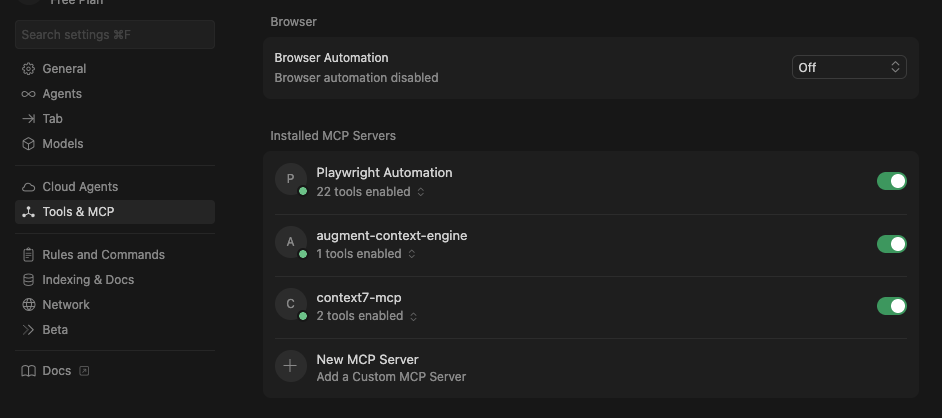Image resolution: width=942 pixels, height=418 pixels.
Task: Focus the Search settings field
Action: [115, 35]
